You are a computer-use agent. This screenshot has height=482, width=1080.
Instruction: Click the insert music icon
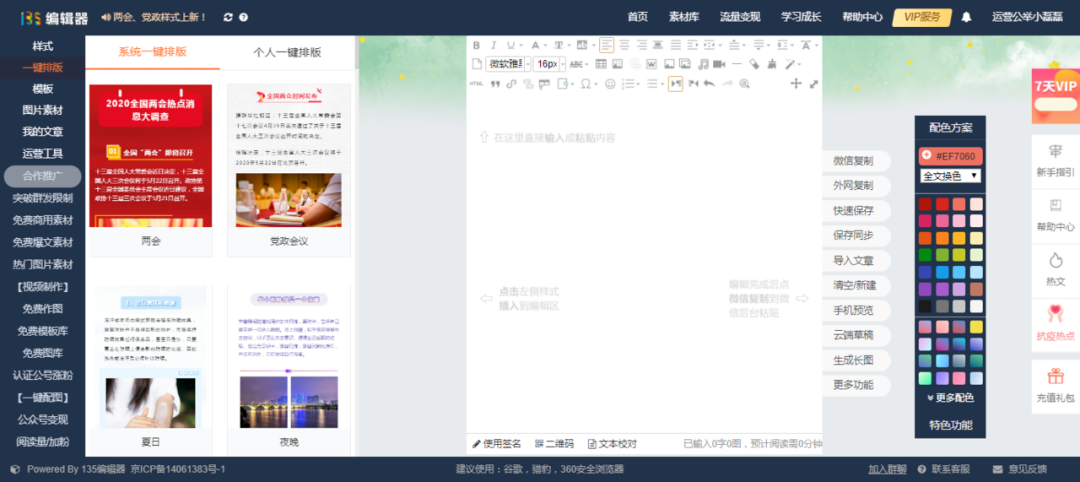704,64
